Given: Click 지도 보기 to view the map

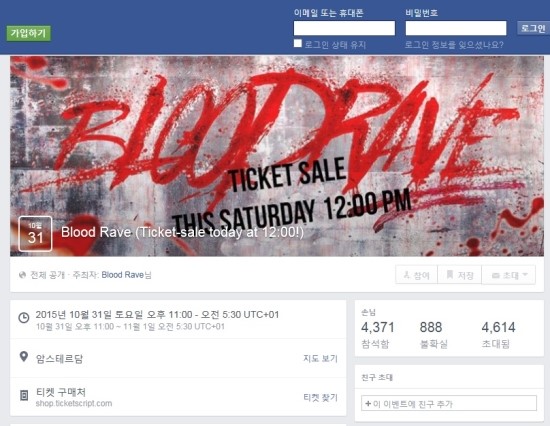Looking at the screenshot, I should [x=320, y=358].
